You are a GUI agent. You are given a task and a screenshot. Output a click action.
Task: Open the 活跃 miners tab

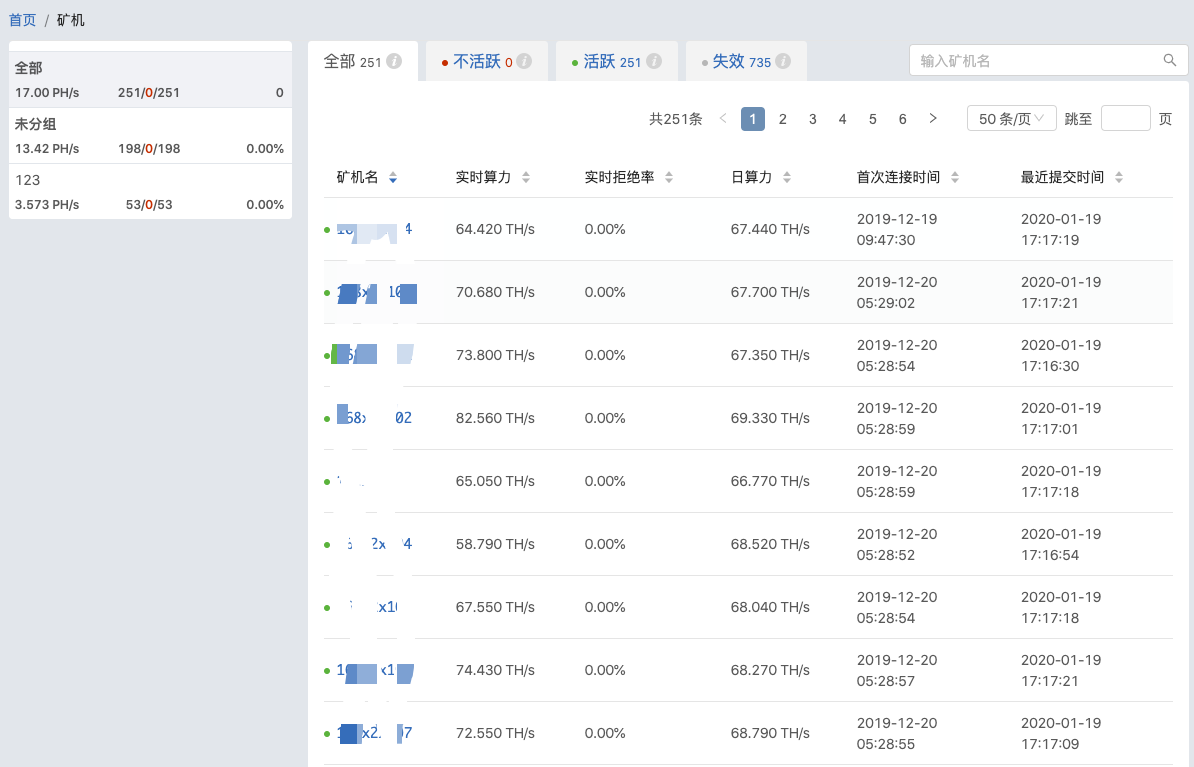(x=599, y=62)
